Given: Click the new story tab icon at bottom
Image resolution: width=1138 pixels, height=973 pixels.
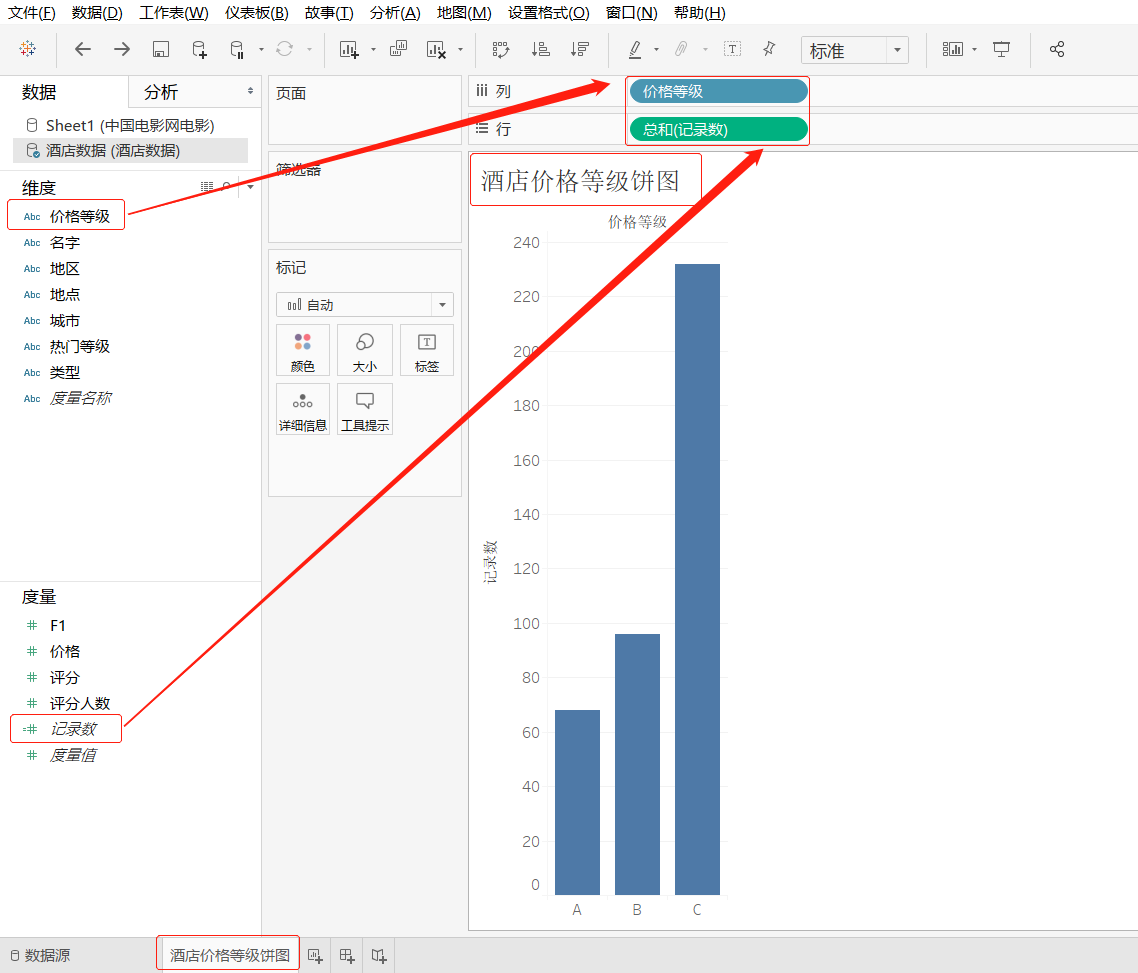Looking at the screenshot, I should pyautogui.click(x=379, y=956).
